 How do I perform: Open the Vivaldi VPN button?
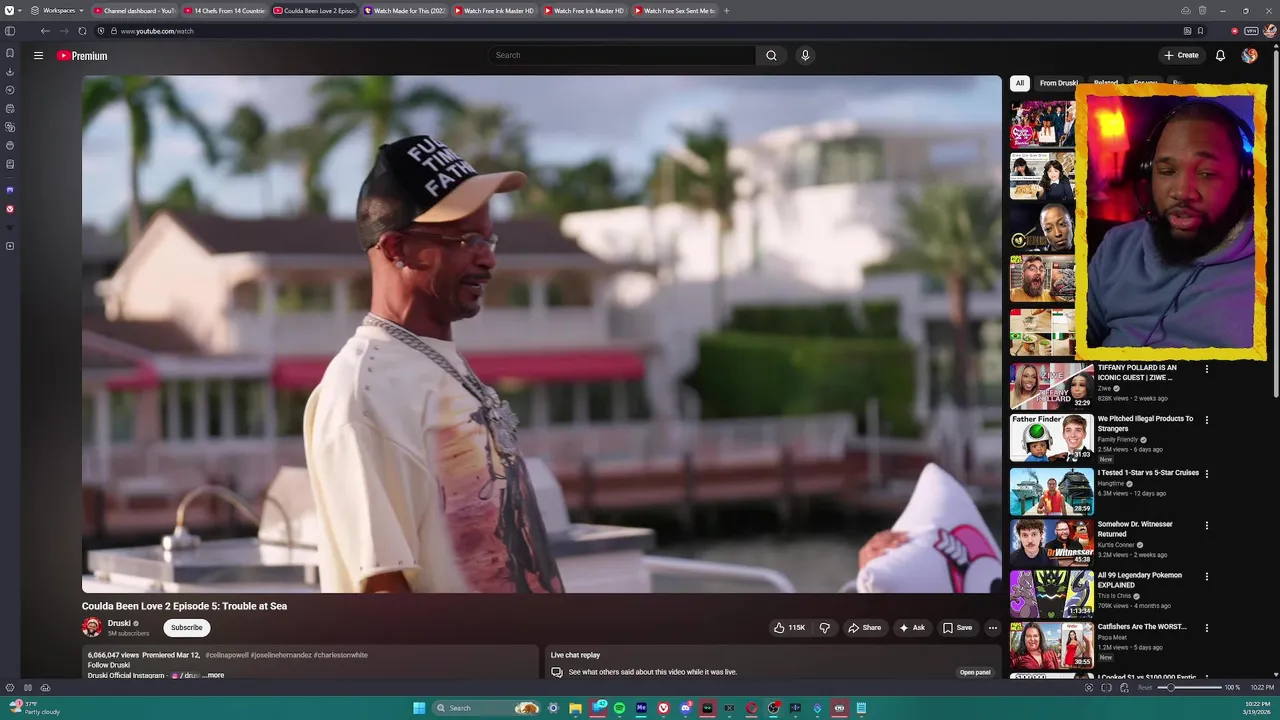click(1251, 31)
